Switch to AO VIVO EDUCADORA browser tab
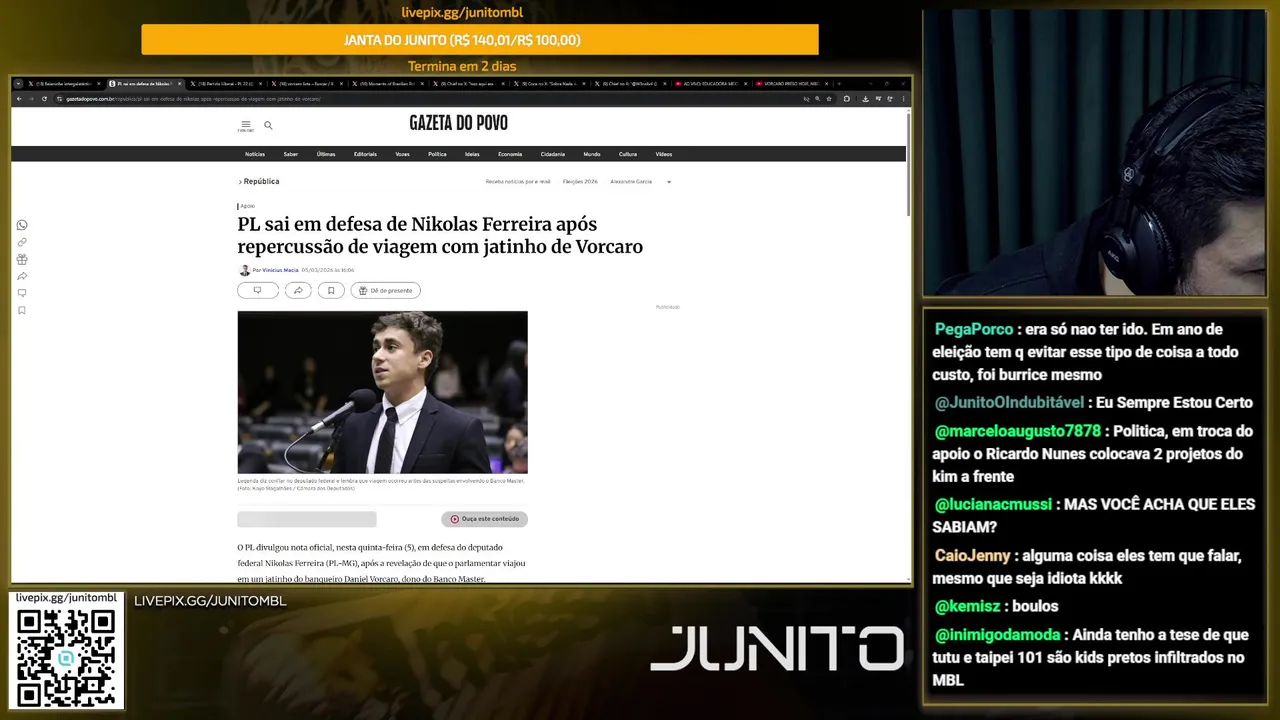Image resolution: width=1280 pixels, height=720 pixels. coord(710,84)
